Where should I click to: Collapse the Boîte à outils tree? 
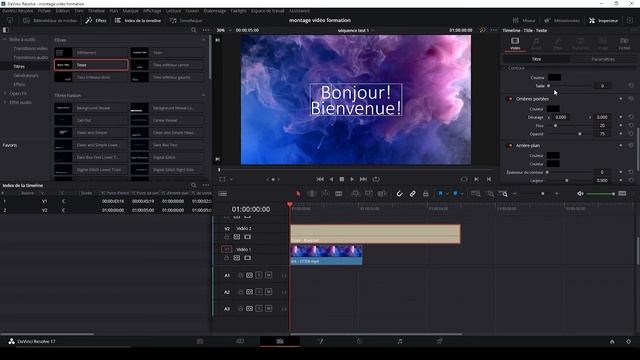pos(5,40)
